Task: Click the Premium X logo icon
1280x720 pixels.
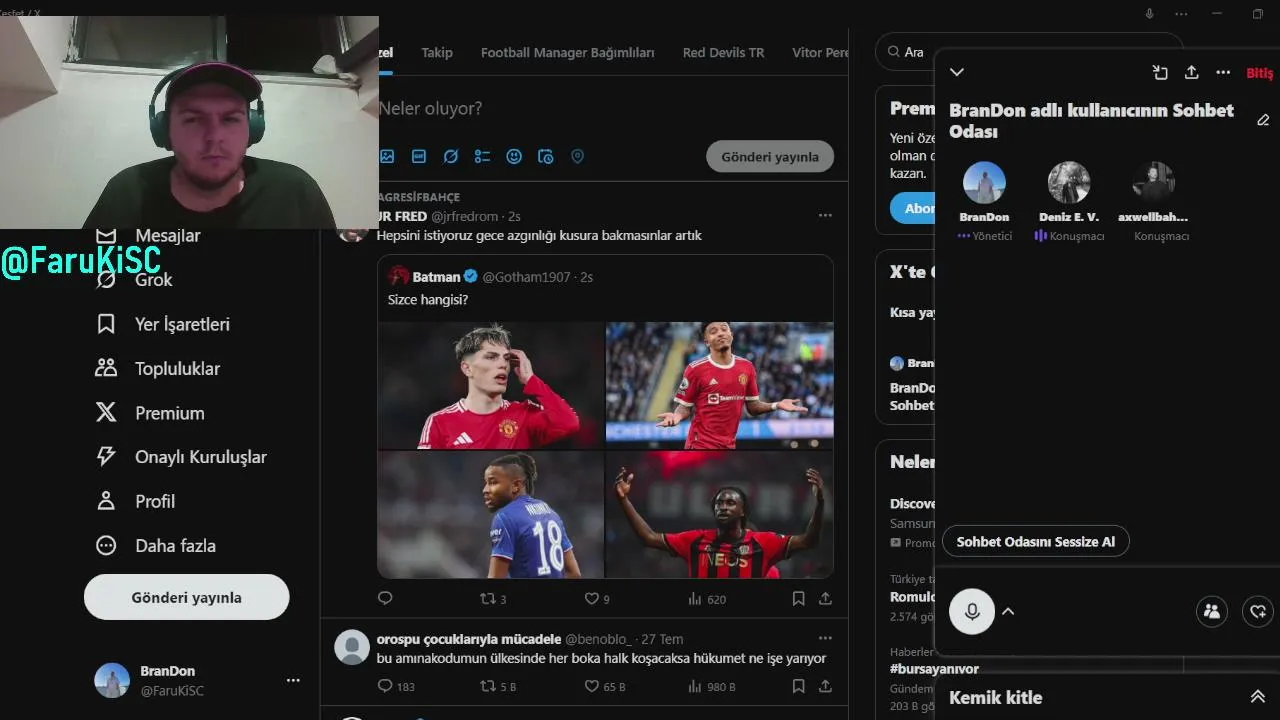Action: [x=106, y=412]
